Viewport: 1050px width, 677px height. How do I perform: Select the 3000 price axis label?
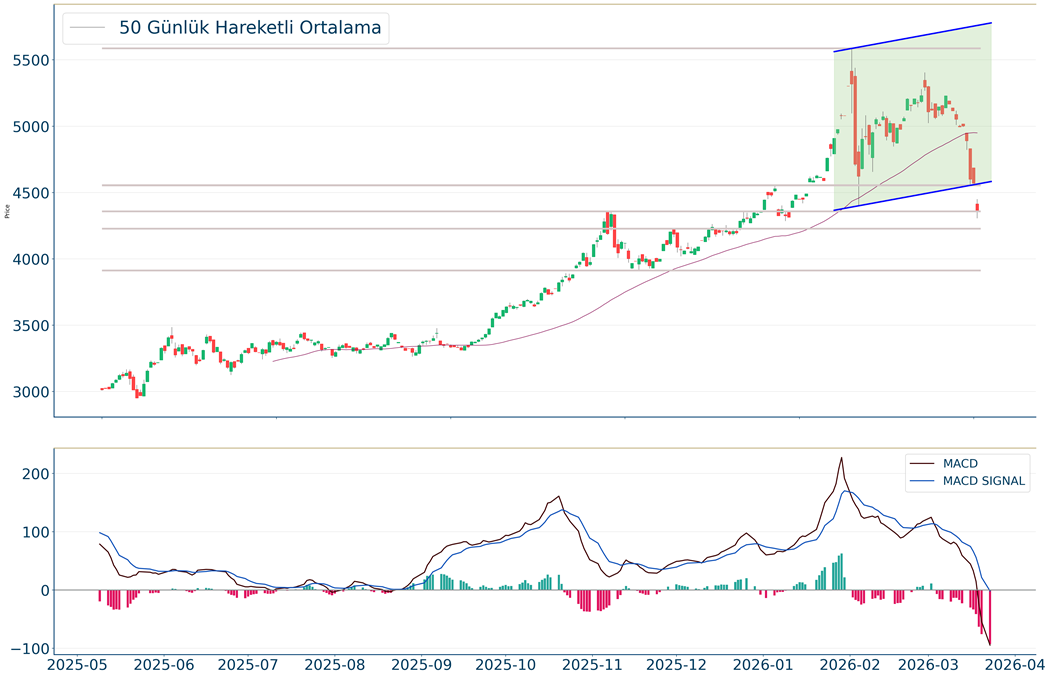point(32,392)
